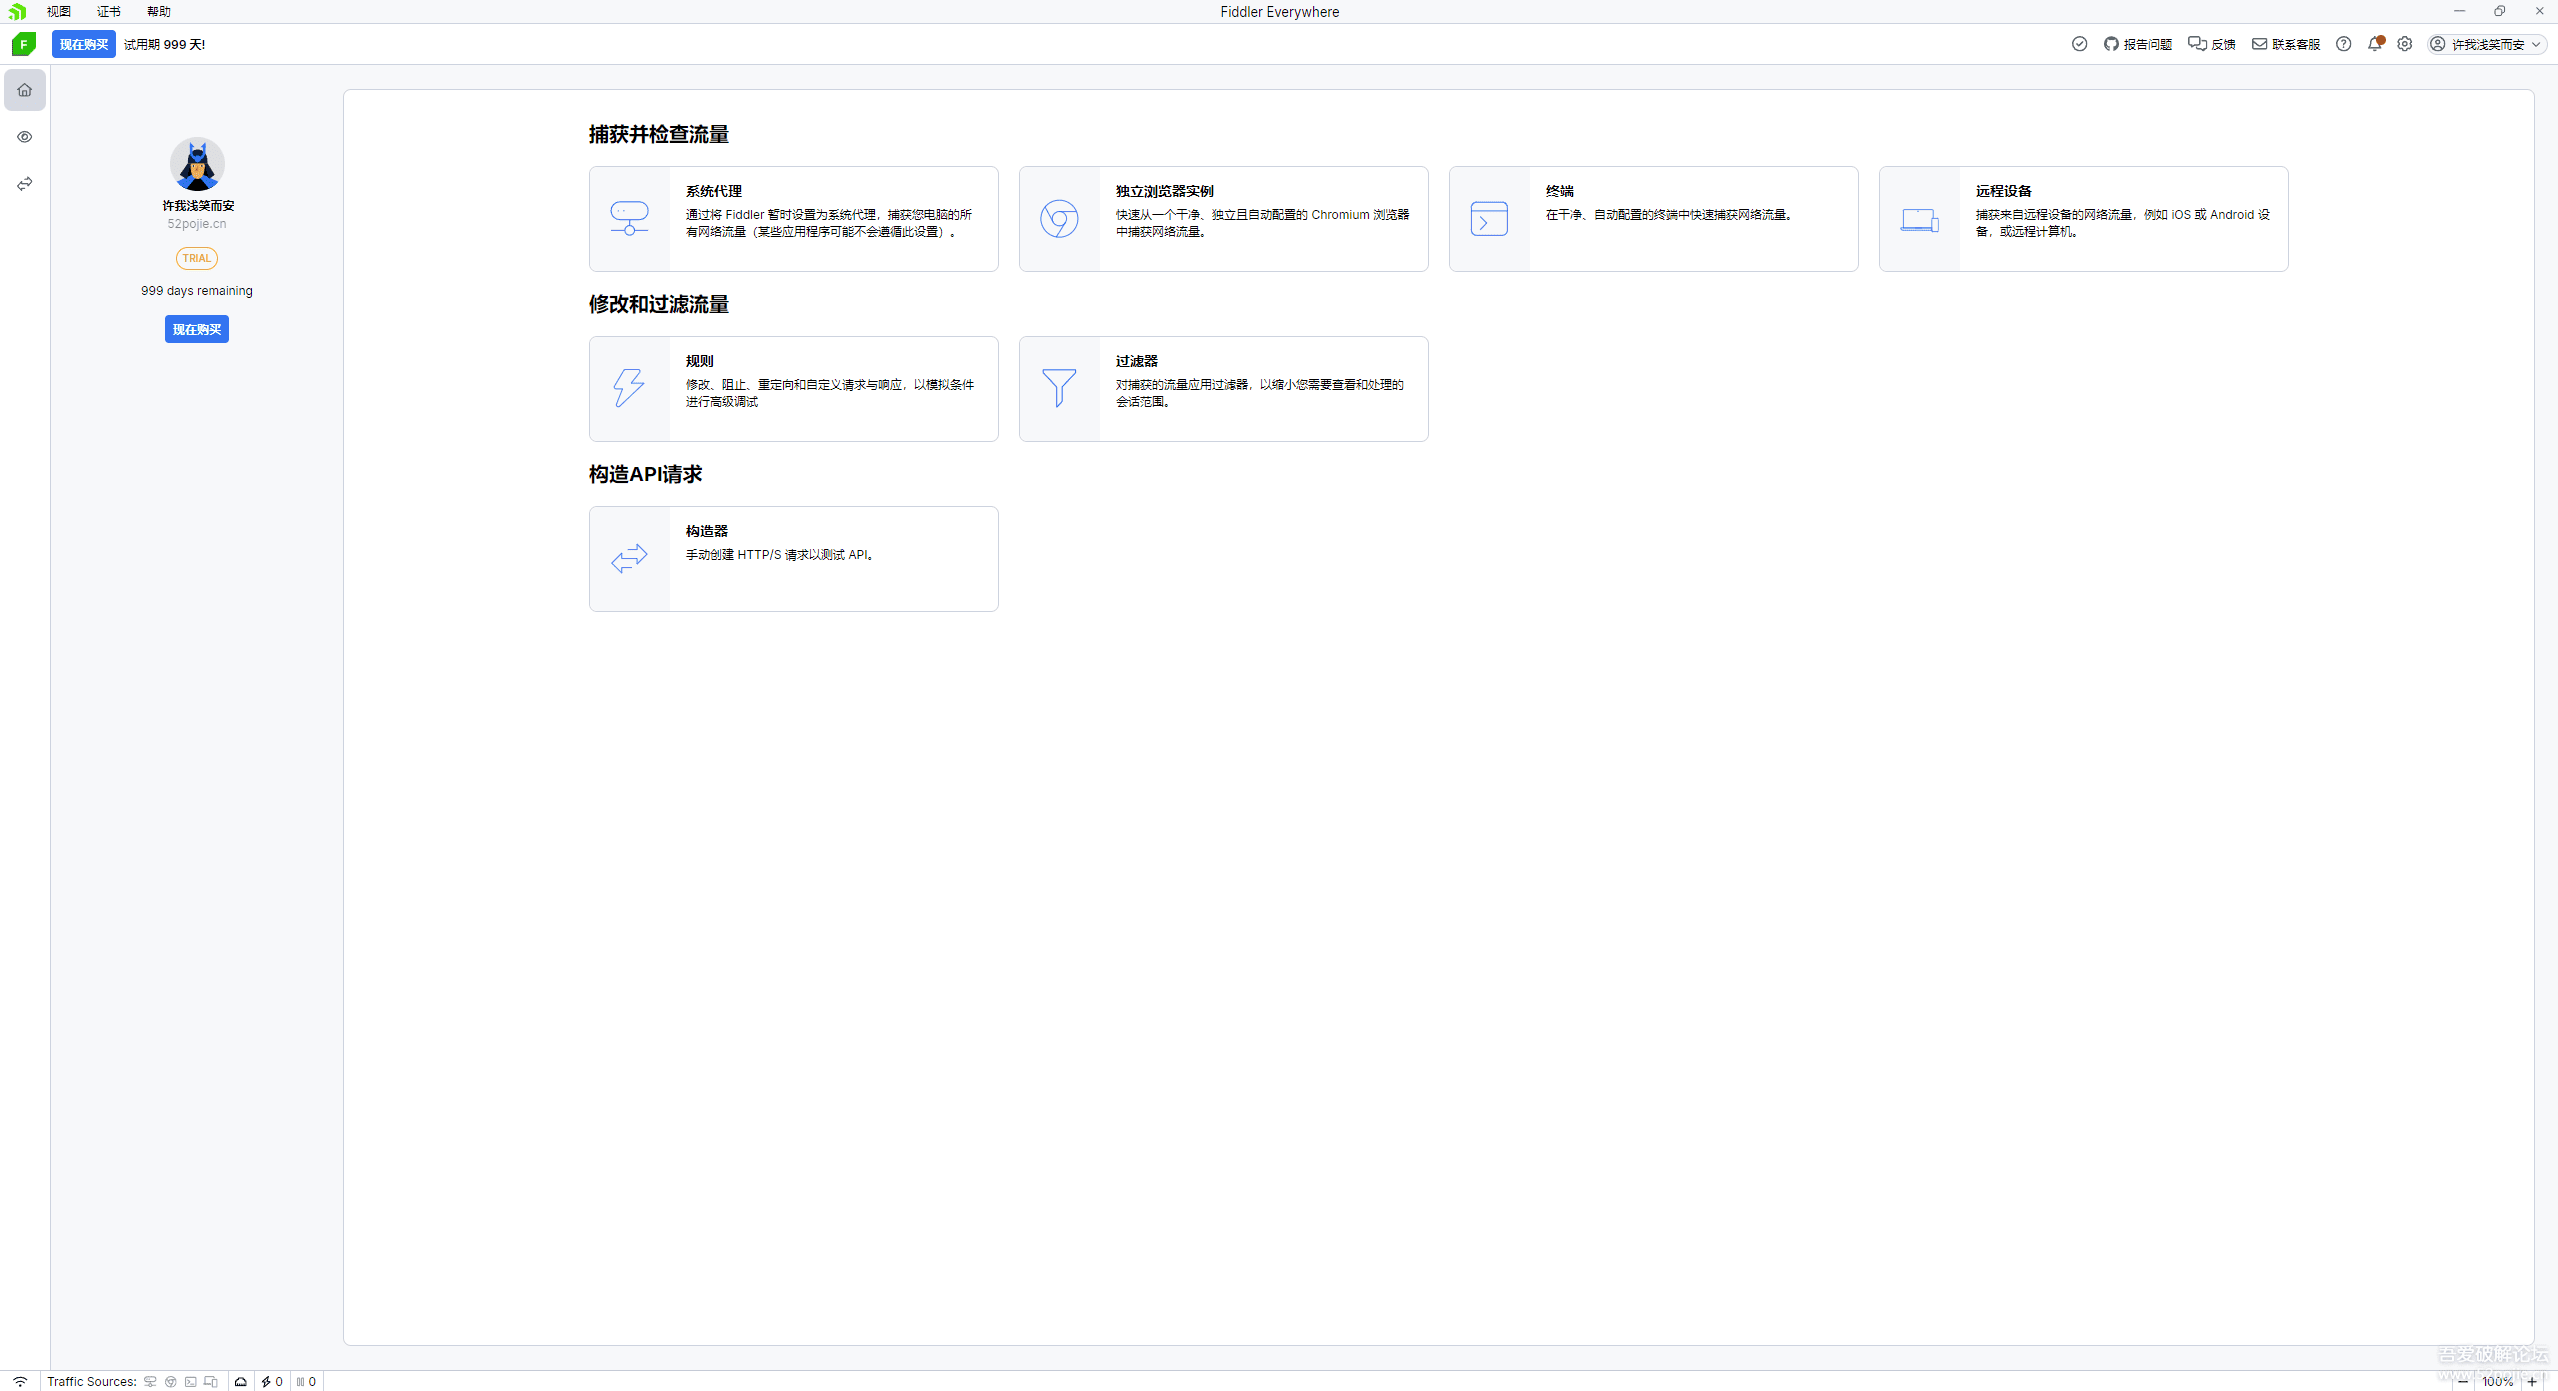The height and width of the screenshot is (1391, 2558).
Task: Expand the 许我浅笑而安 account dropdown
Action: pyautogui.click(x=2487, y=44)
